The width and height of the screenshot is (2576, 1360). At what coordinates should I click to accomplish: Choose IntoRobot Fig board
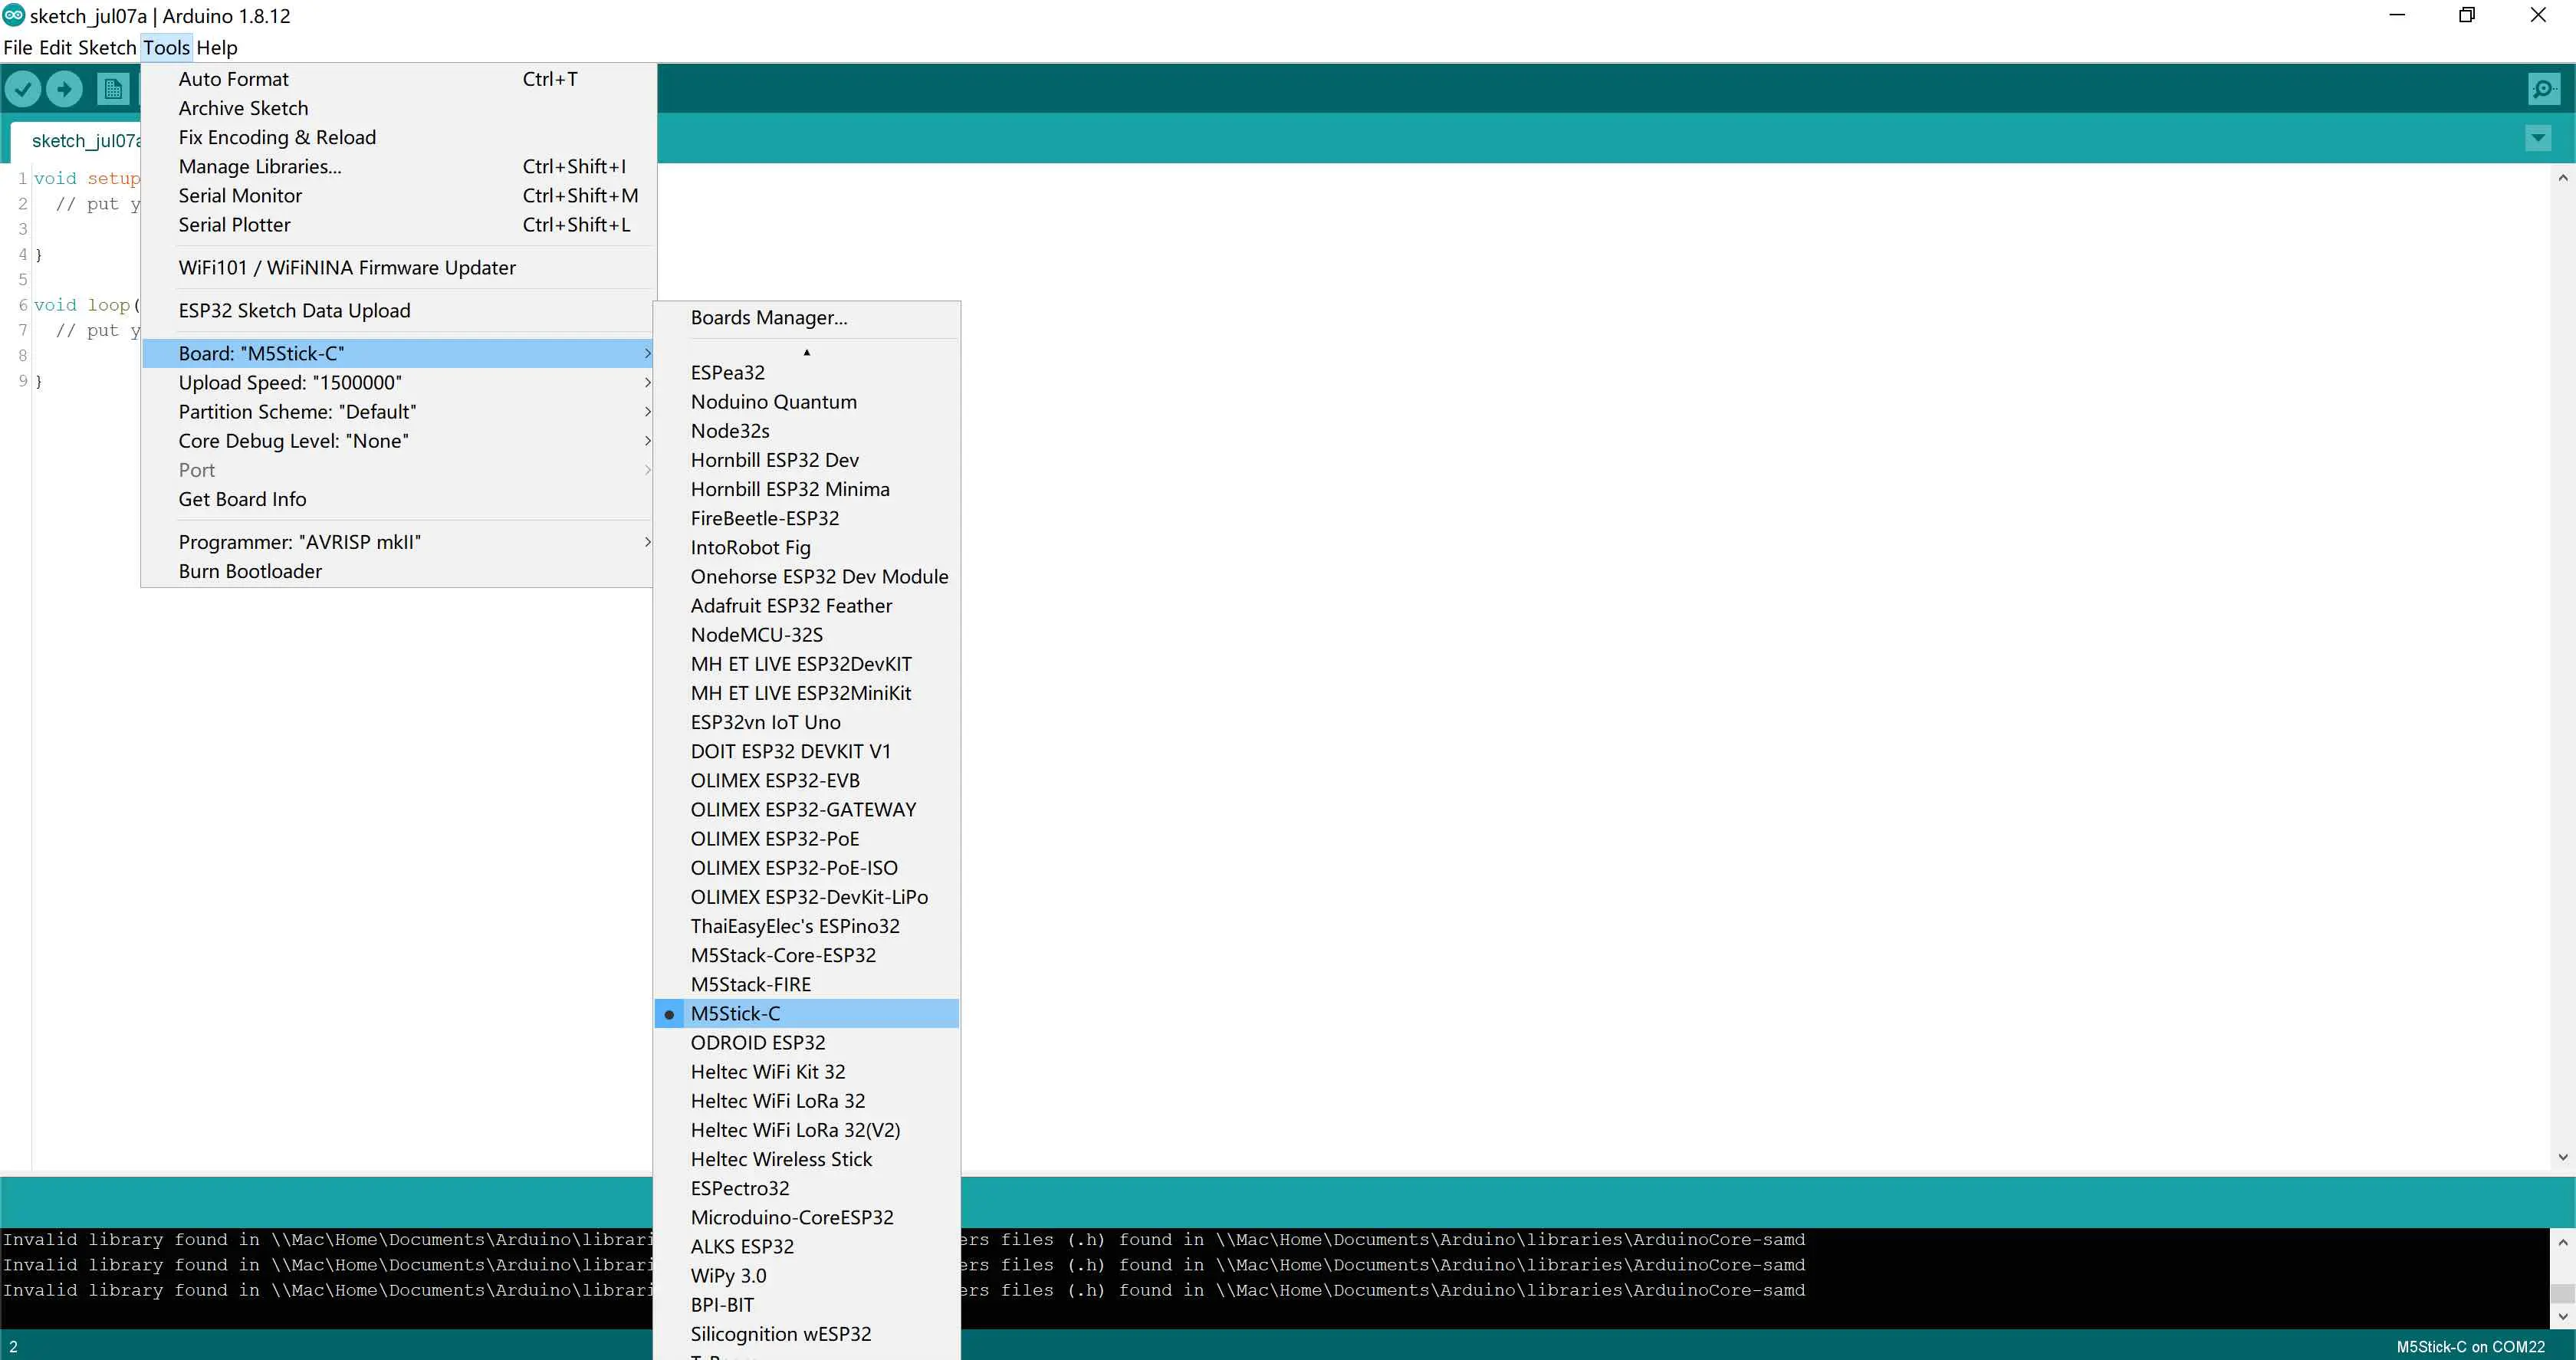(x=806, y=547)
